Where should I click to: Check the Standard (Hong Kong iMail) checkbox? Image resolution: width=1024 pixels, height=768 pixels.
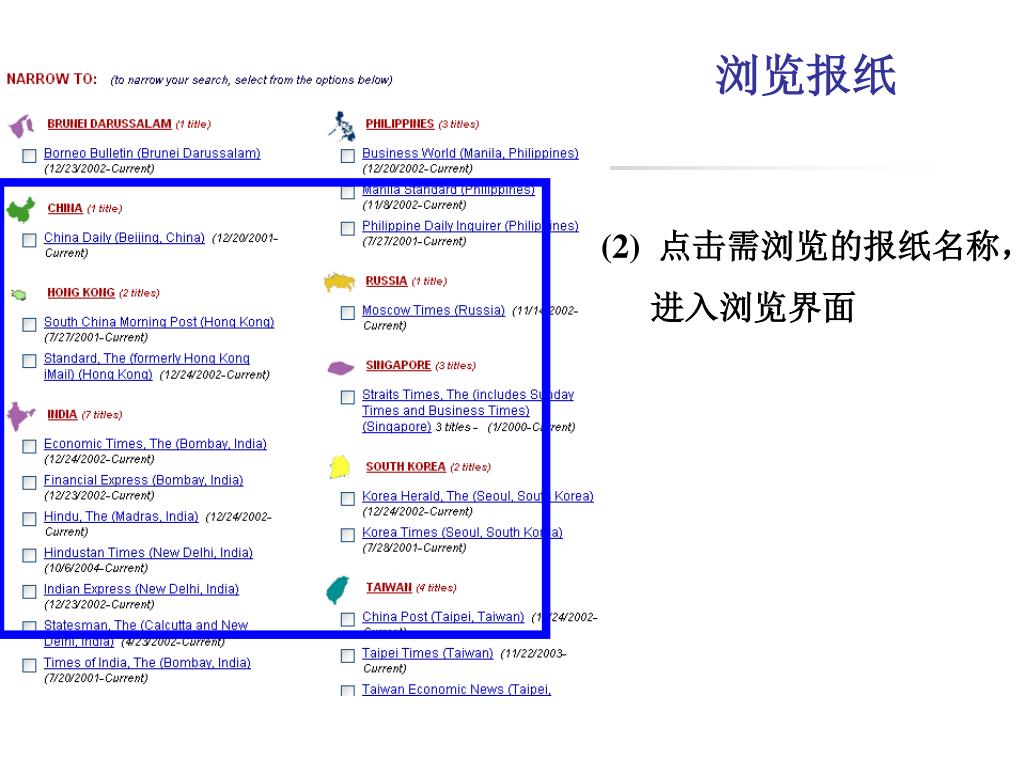pos(29,360)
